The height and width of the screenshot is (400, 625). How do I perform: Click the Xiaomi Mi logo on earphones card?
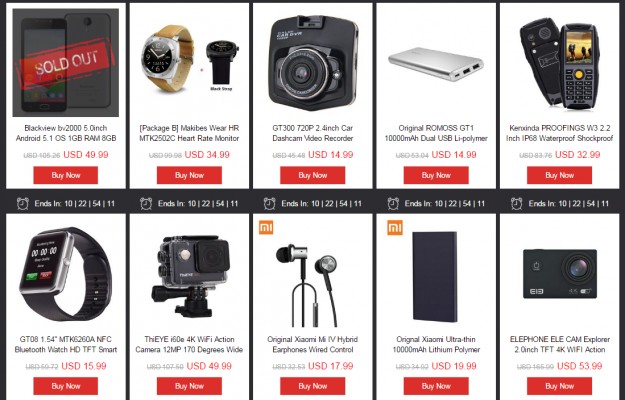266,228
